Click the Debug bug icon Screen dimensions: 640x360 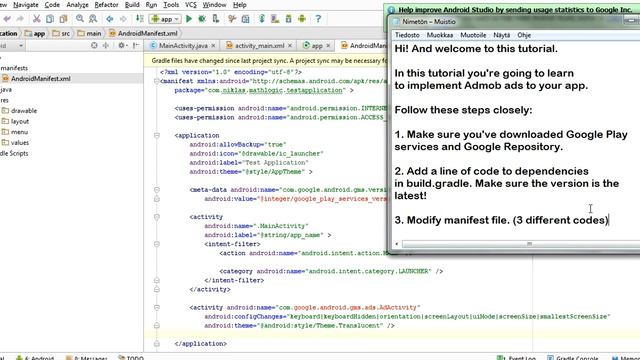point(202,19)
